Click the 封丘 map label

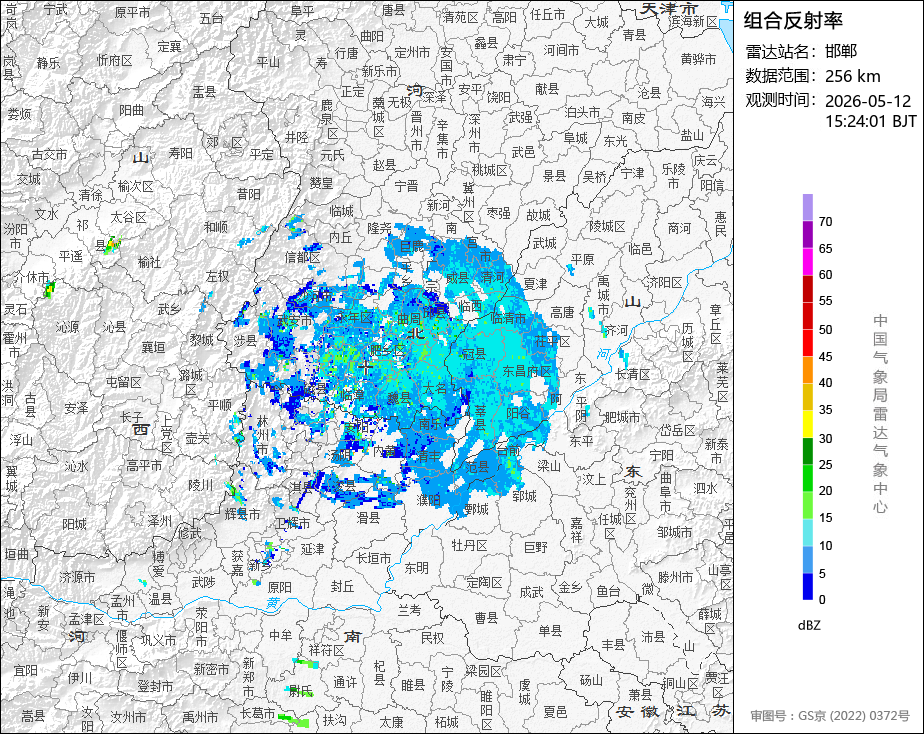[x=342, y=586]
